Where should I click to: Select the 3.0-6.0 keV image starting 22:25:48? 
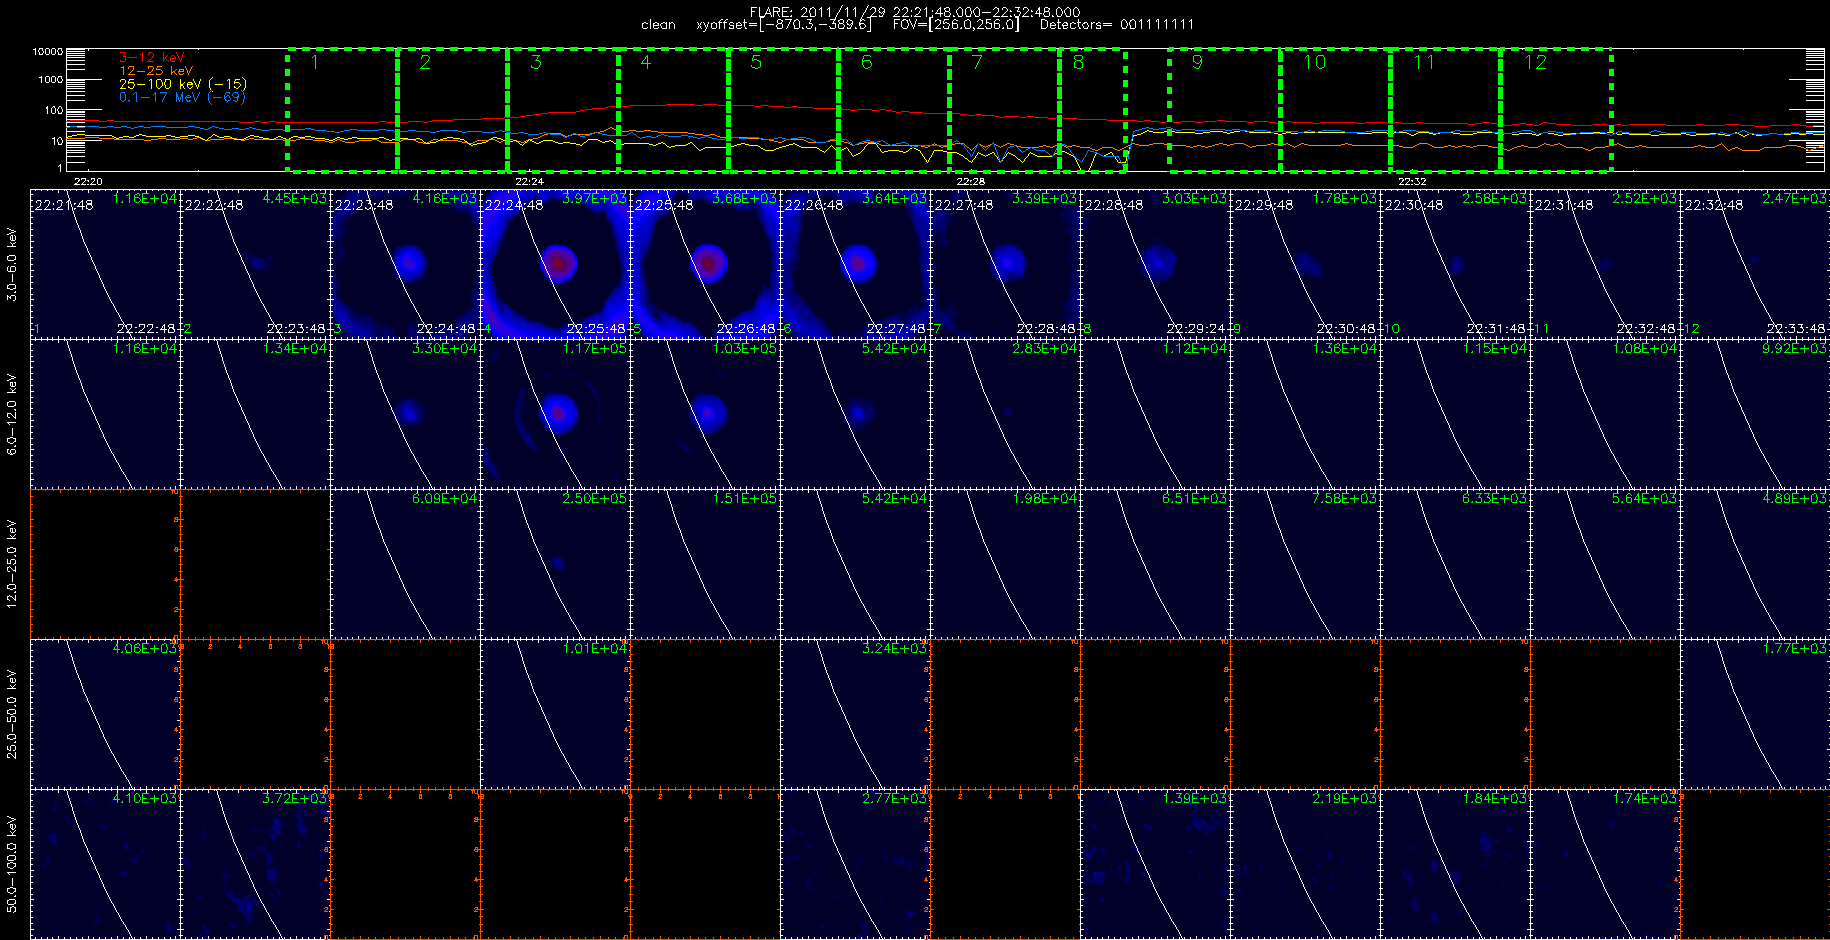(x=706, y=264)
